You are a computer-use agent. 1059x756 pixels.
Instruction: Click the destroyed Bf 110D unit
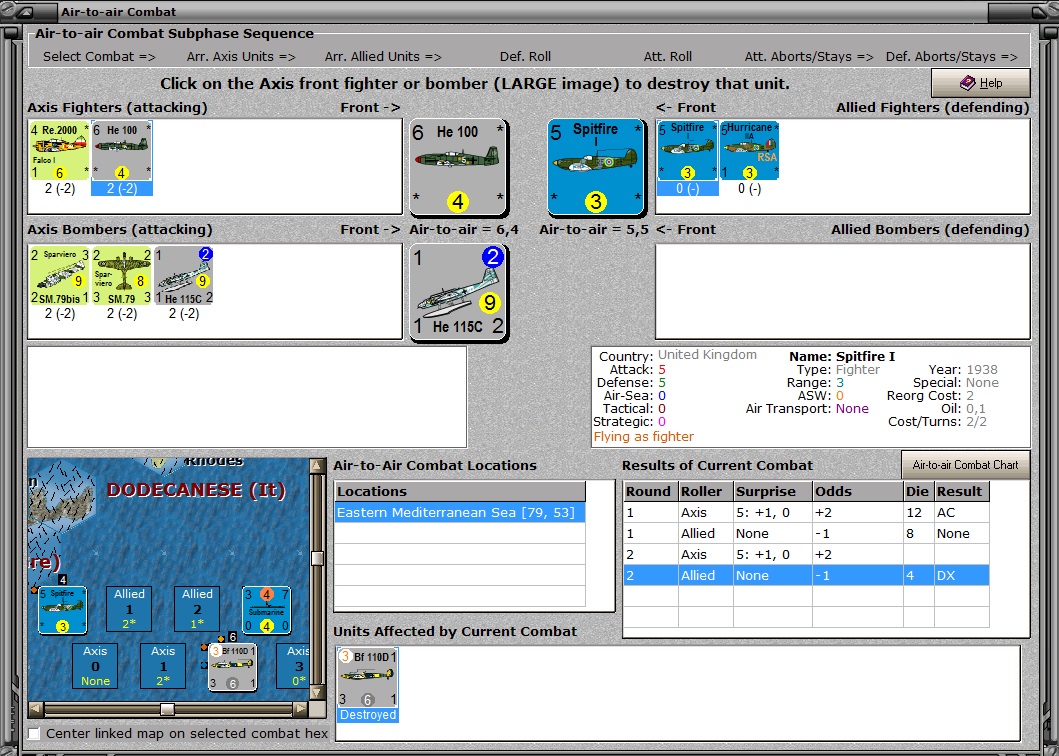(369, 678)
